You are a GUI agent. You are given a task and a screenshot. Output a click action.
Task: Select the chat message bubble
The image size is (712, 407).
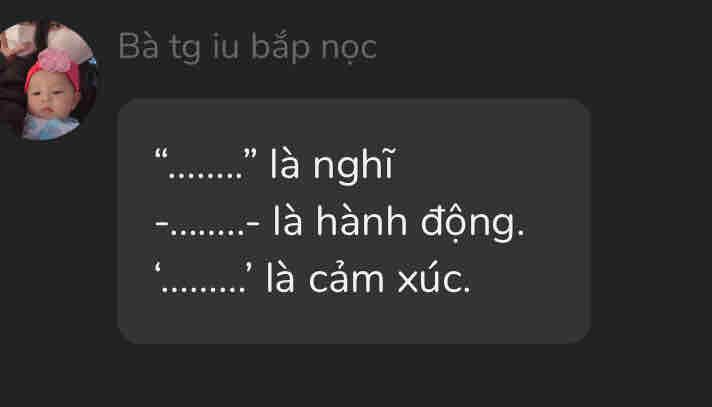coord(354,221)
